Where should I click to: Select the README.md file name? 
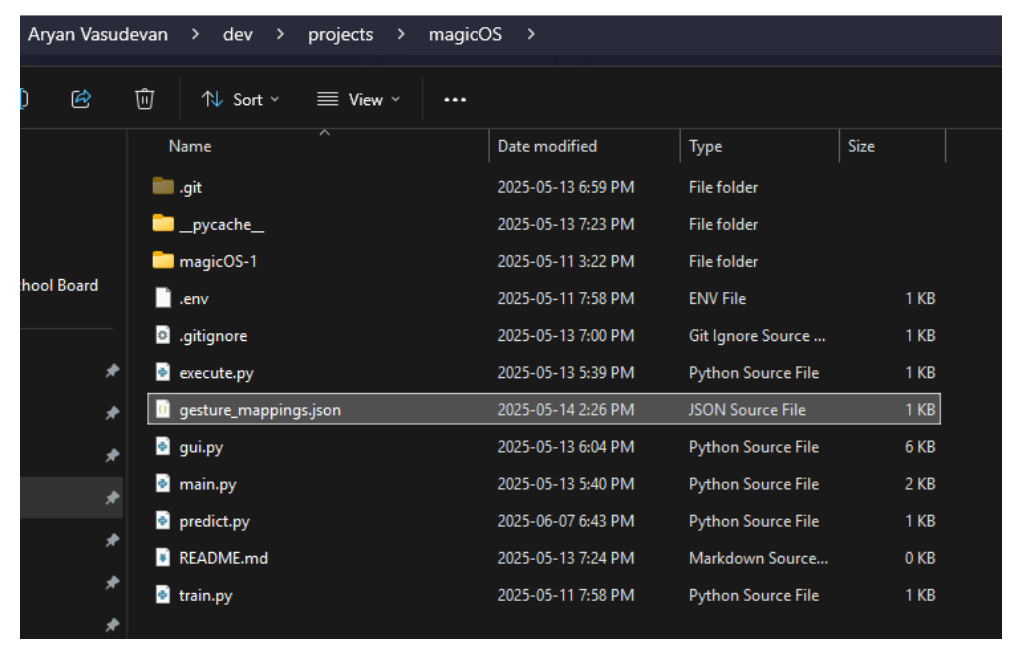(223, 558)
